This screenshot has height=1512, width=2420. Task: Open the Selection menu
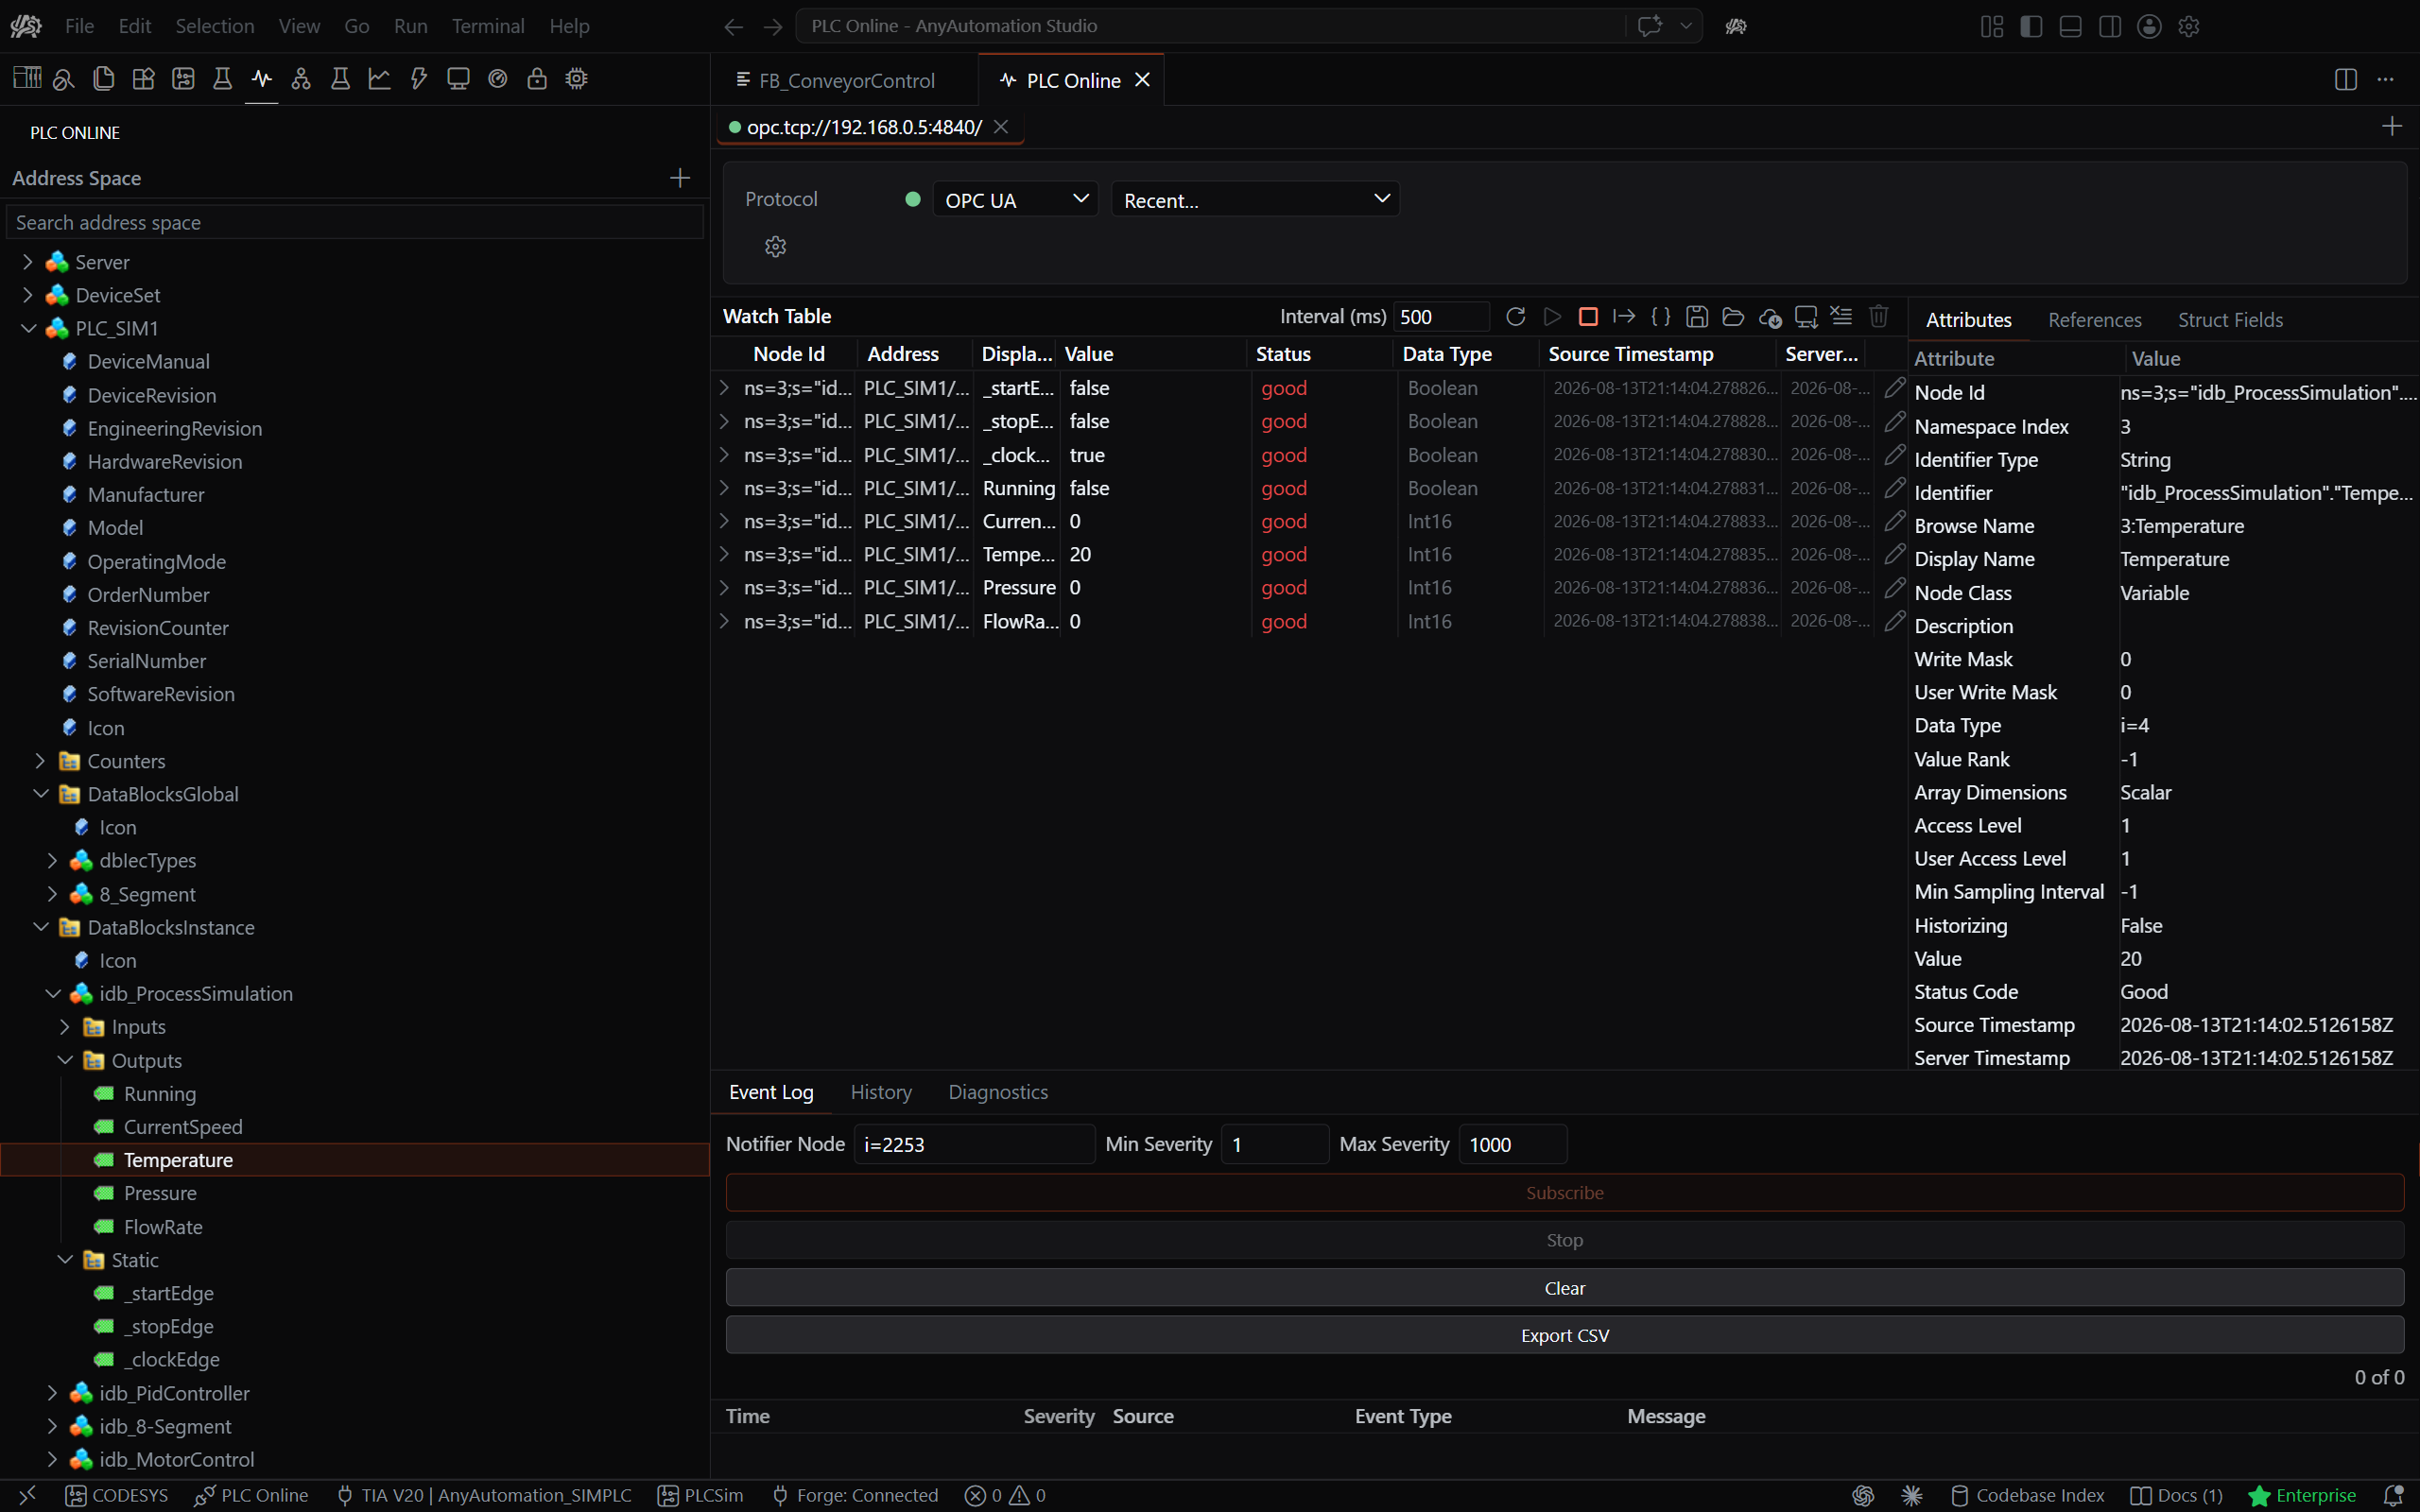(x=215, y=26)
